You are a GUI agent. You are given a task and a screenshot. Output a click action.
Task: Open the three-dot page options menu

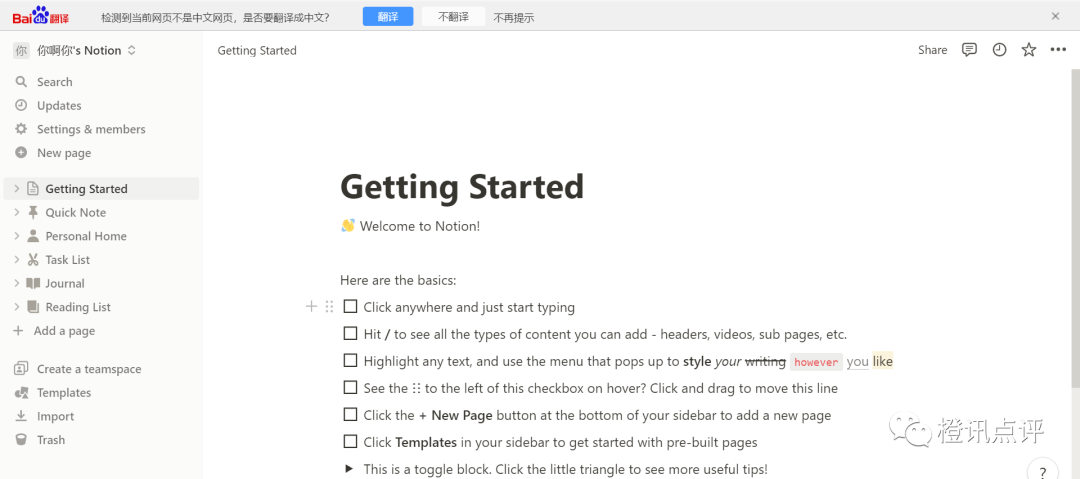(x=1058, y=50)
